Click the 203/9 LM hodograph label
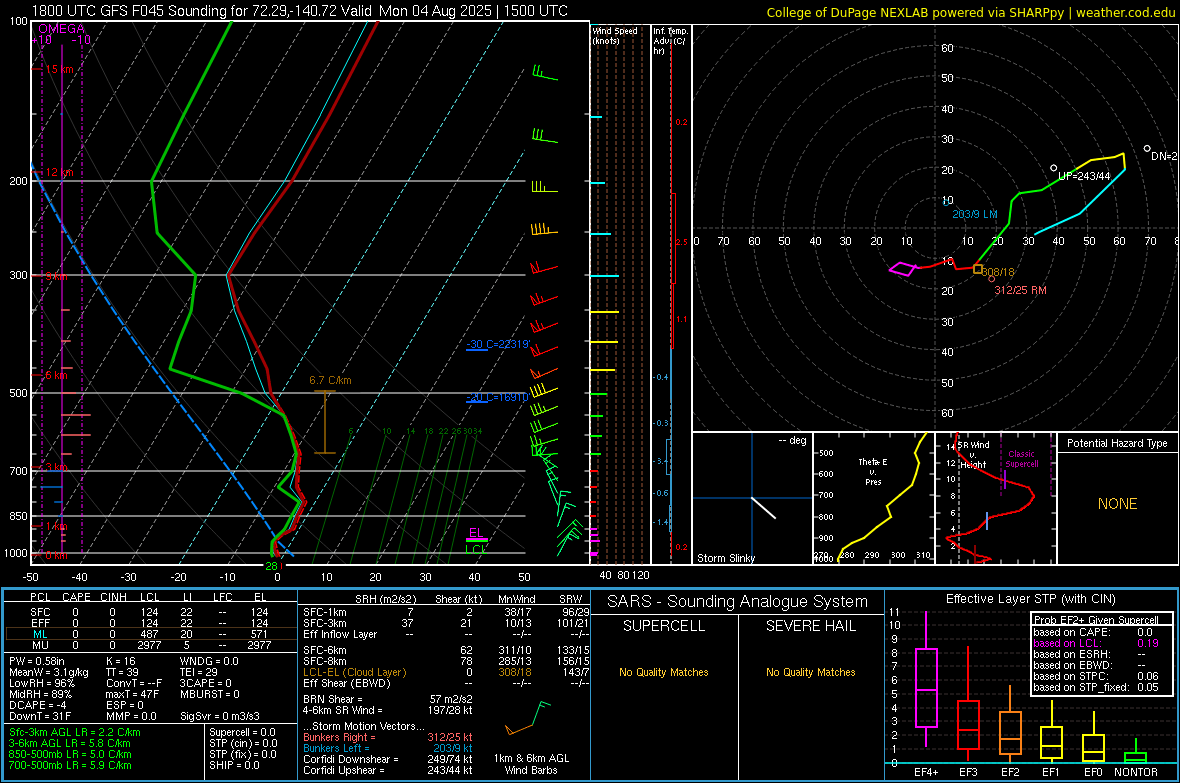The height and width of the screenshot is (783, 1180). click(x=975, y=214)
